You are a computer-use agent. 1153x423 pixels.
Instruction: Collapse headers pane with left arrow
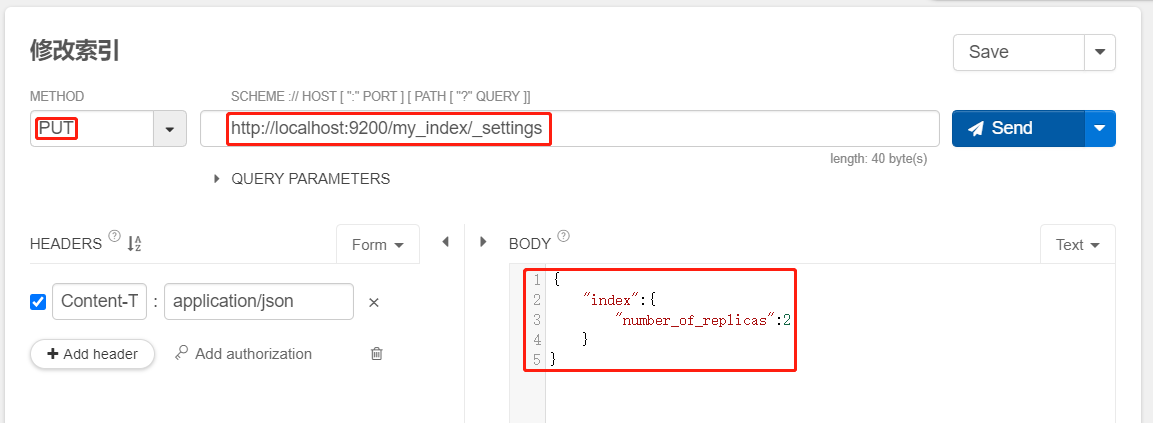pyautogui.click(x=445, y=241)
